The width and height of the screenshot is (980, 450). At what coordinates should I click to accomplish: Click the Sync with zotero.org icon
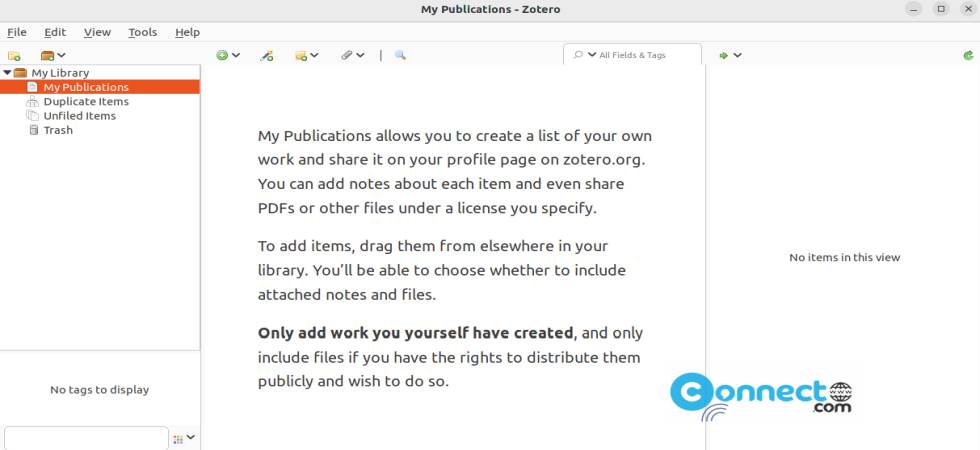[968, 55]
